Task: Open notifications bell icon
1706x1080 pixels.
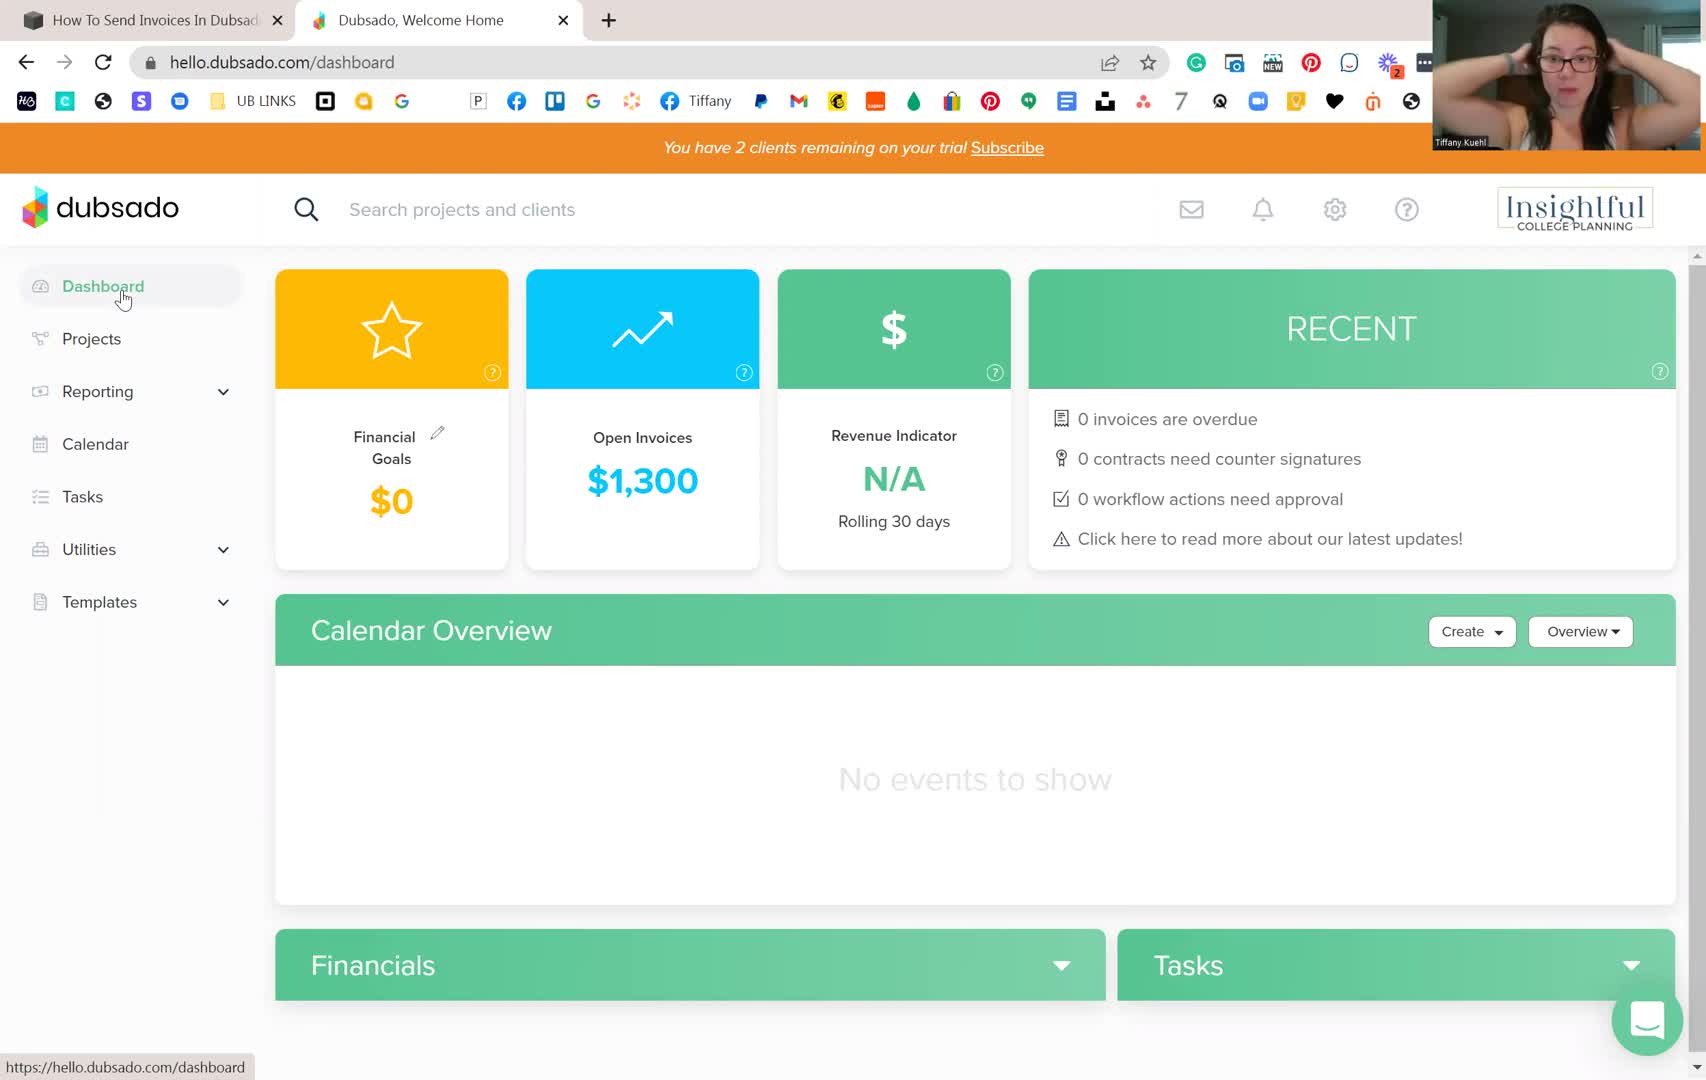Action: click(1263, 209)
